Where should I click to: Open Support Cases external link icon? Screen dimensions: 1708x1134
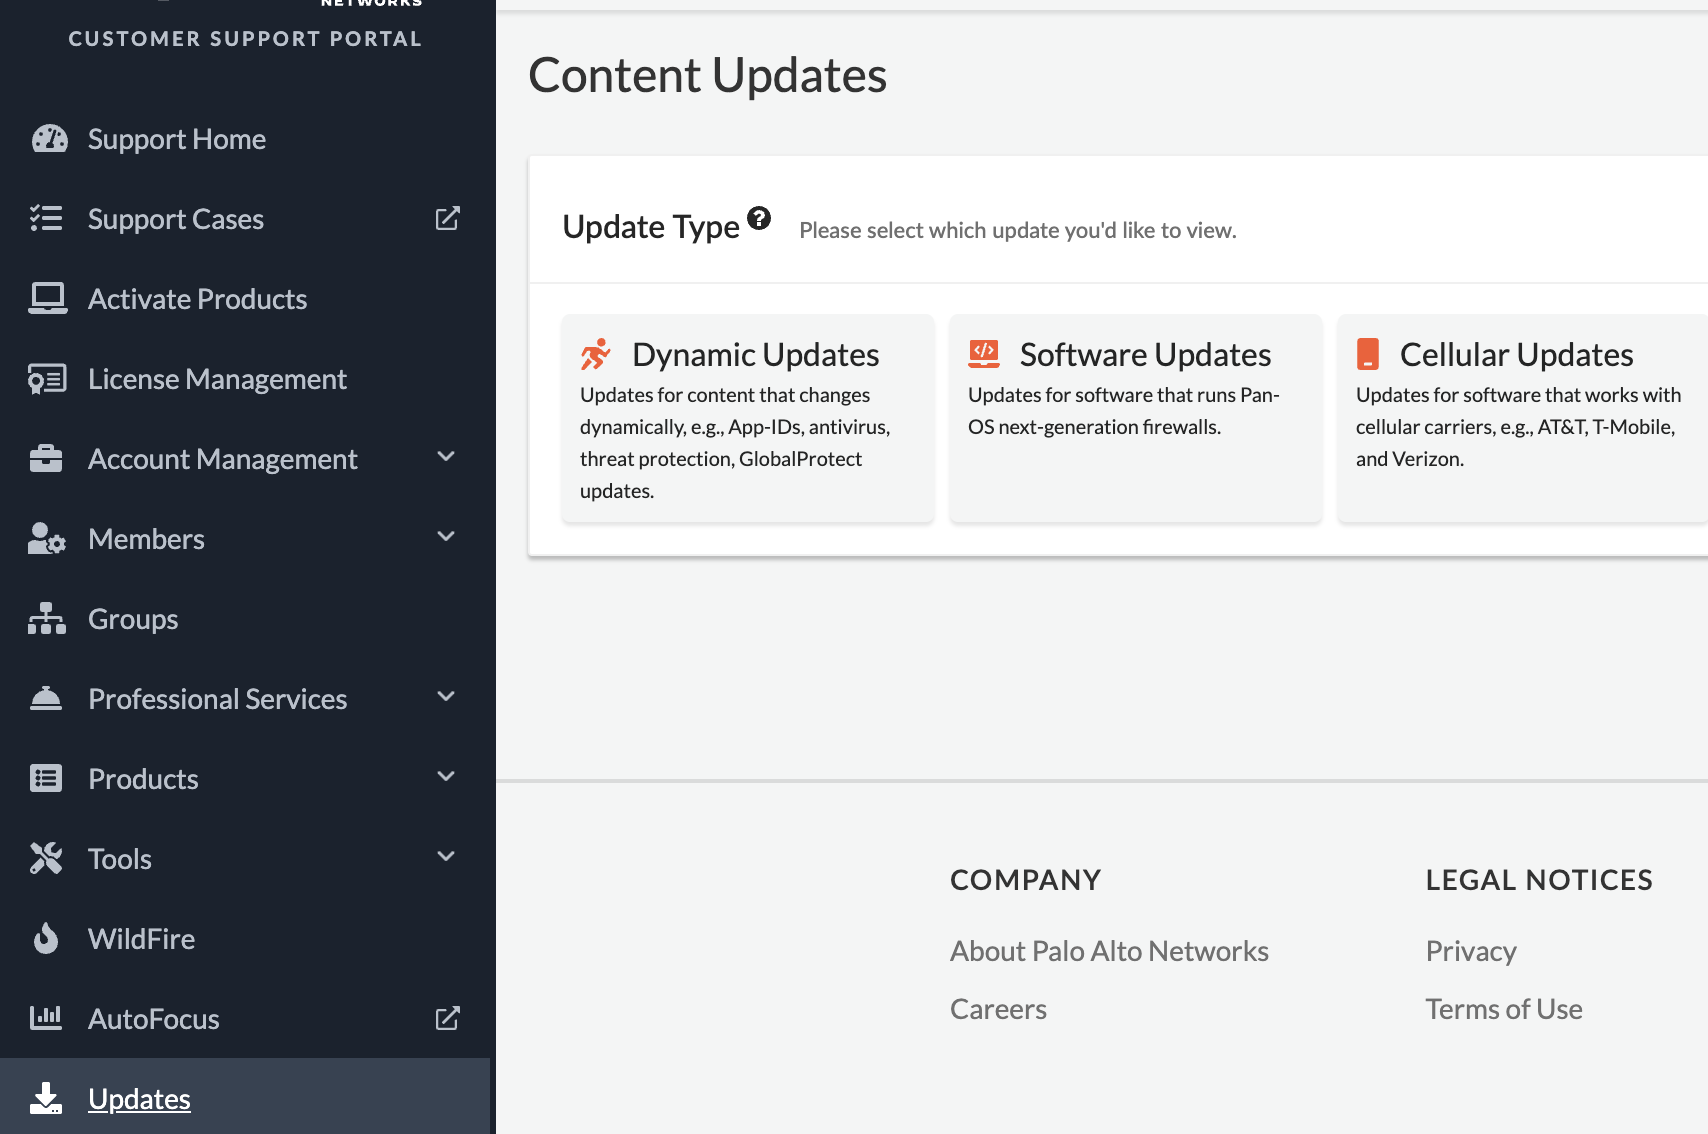click(x=447, y=218)
